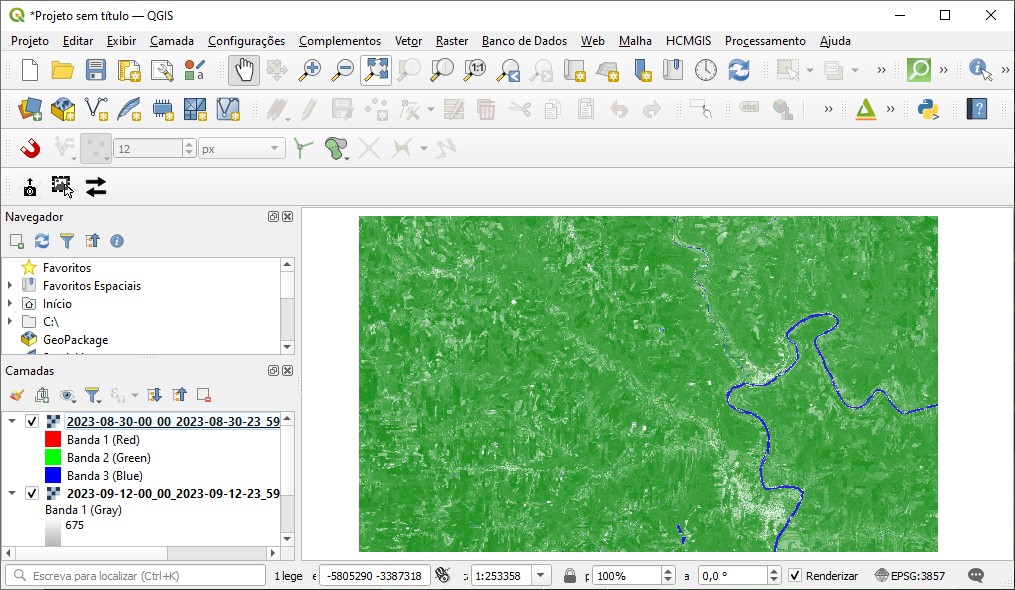Open the map scale dropdown
This screenshot has width=1015, height=590.
pyautogui.click(x=542, y=576)
